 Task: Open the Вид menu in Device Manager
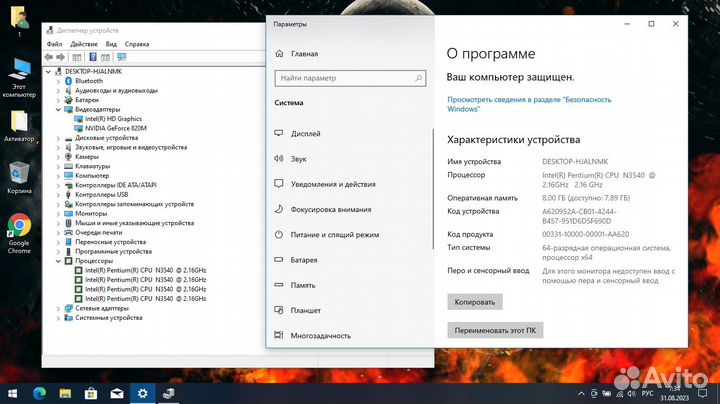(111, 44)
